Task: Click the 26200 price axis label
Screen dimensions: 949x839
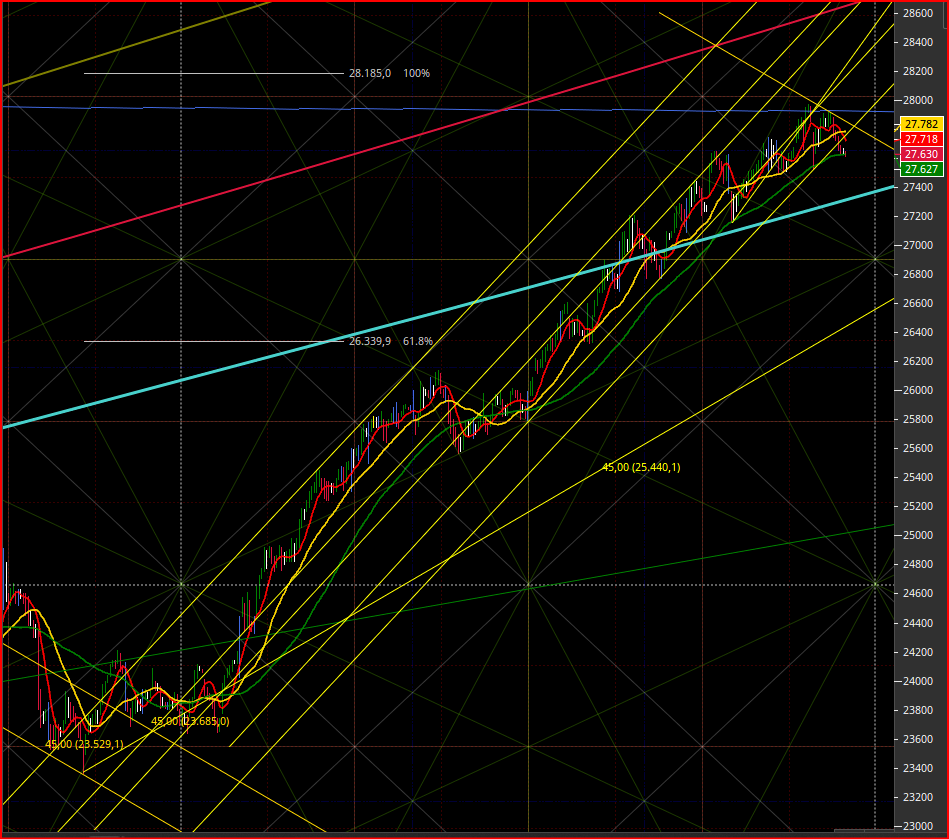Action: (x=918, y=361)
